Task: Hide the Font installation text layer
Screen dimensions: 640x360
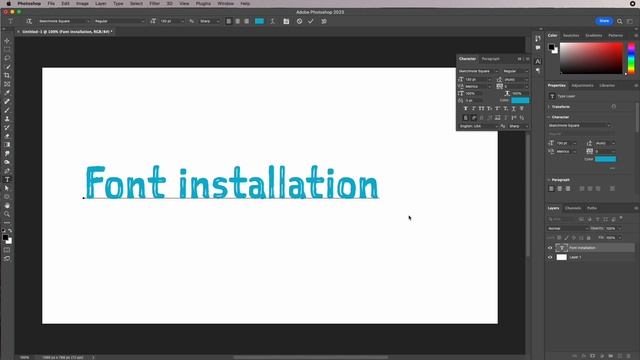Action: (x=550, y=248)
